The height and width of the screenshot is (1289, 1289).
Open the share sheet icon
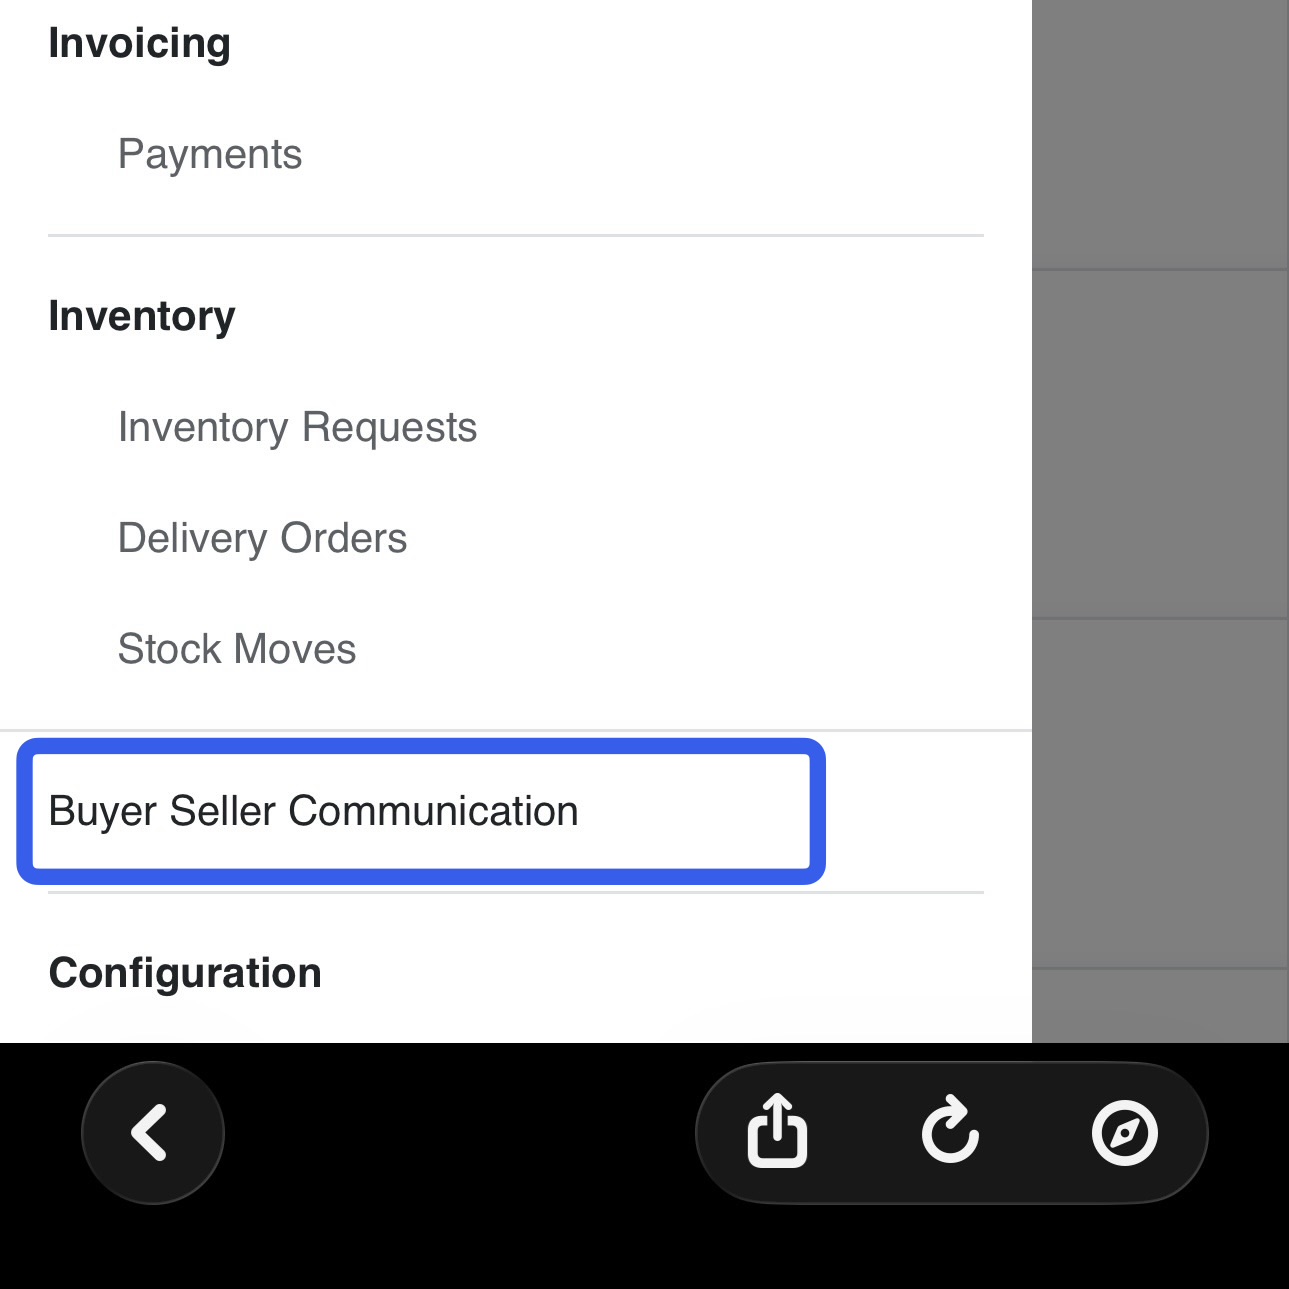[777, 1132]
